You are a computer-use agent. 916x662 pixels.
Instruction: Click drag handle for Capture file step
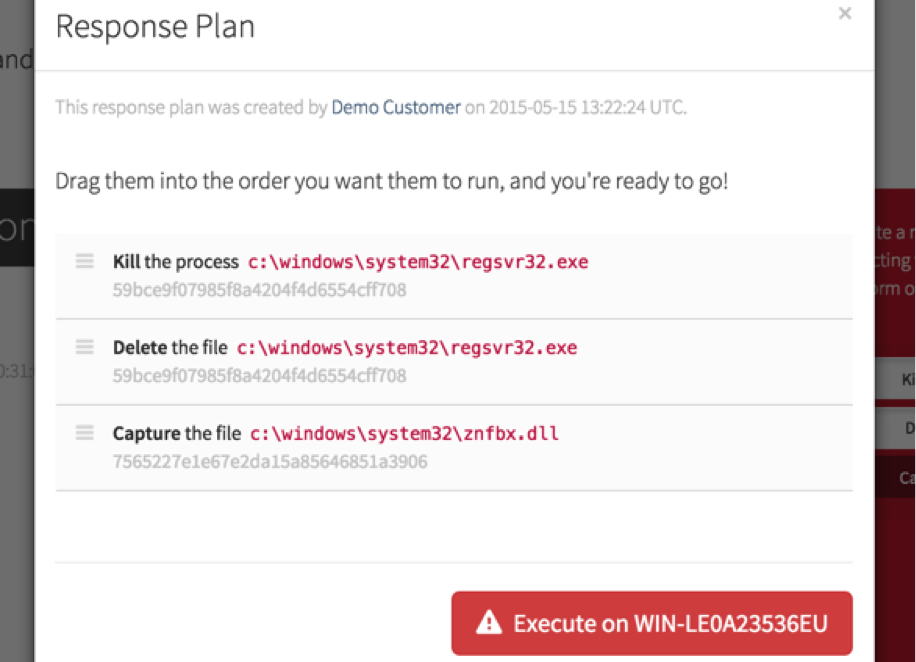tap(85, 433)
